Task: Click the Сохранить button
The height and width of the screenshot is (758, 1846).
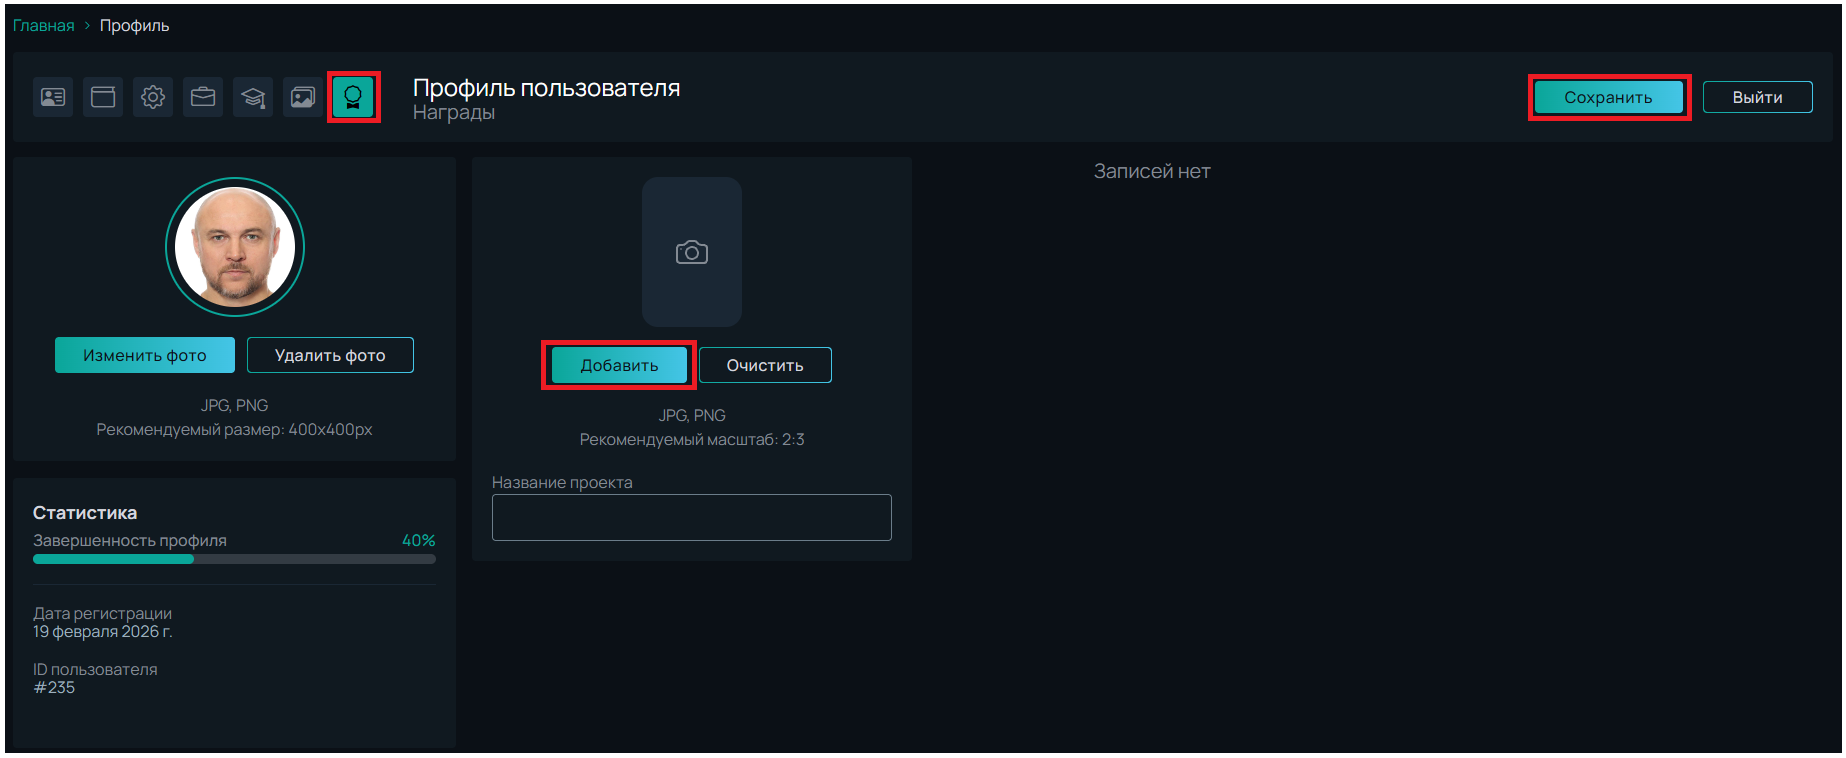Action: [x=1608, y=97]
